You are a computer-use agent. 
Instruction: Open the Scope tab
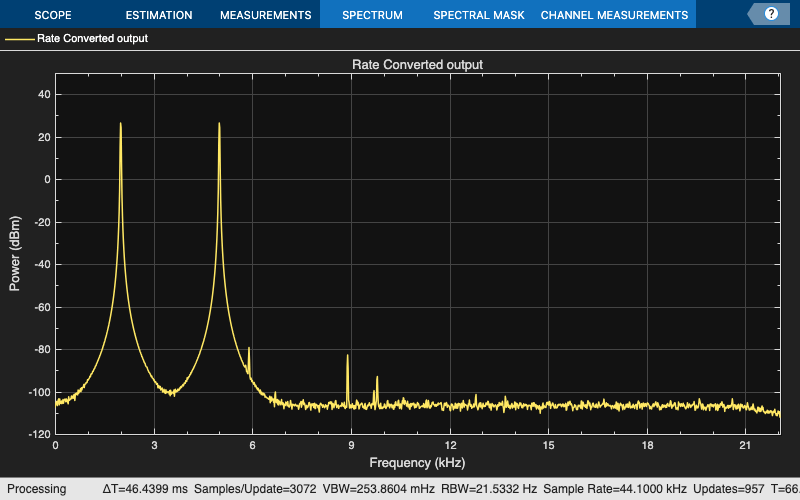[x=53, y=15]
